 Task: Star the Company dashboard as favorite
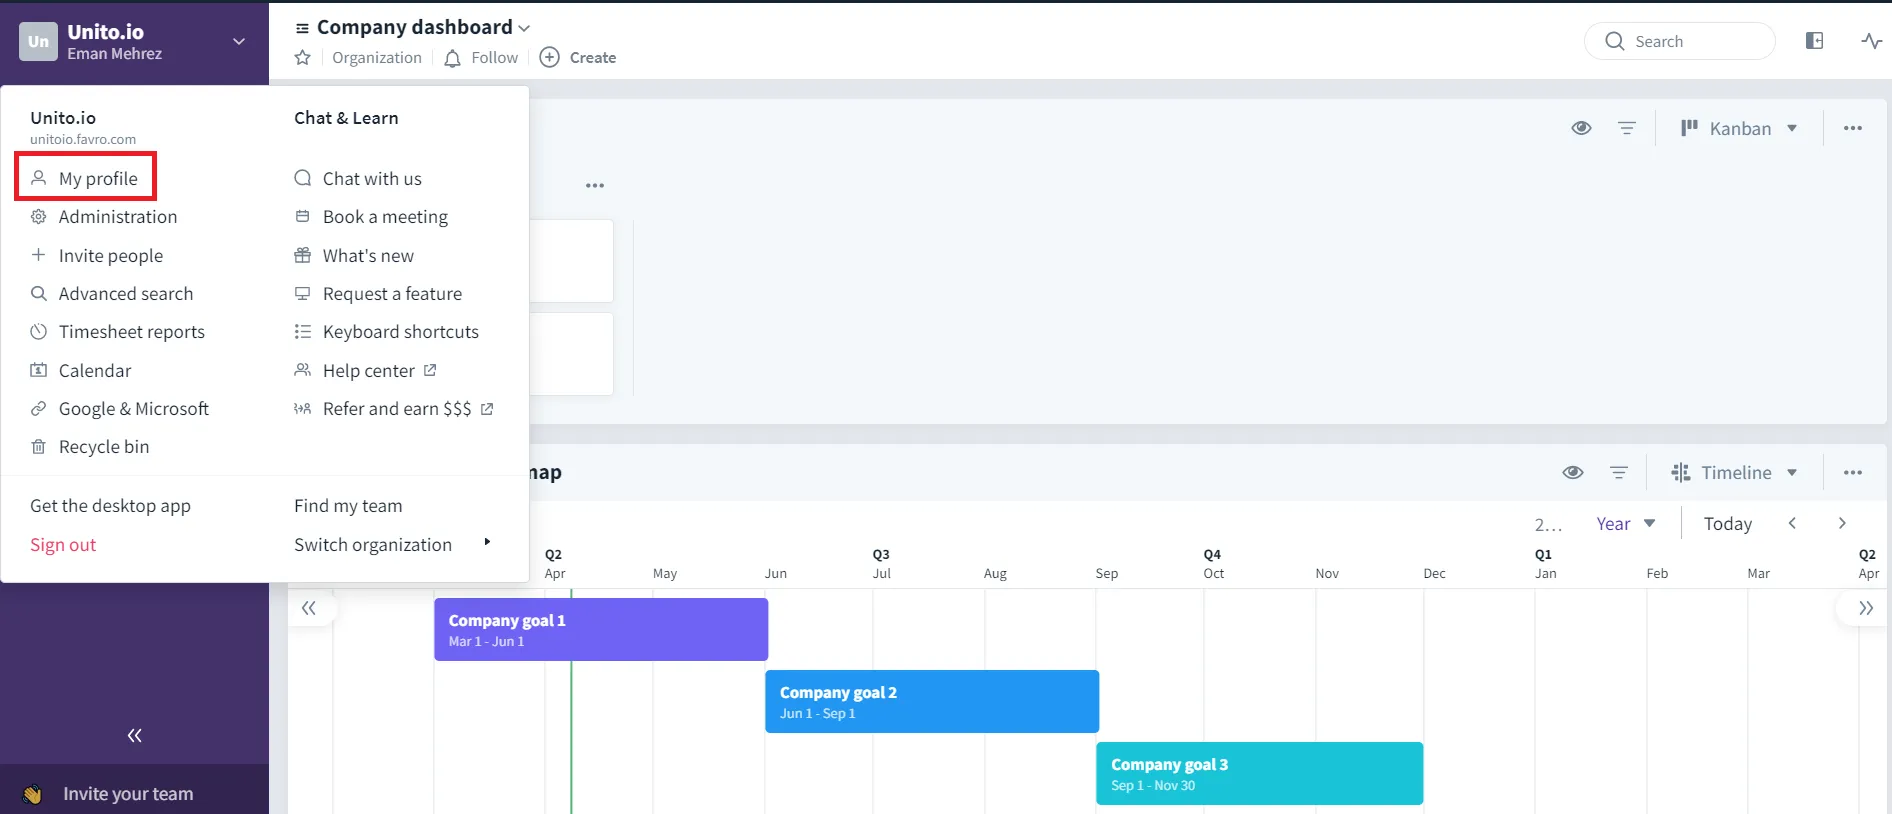coord(302,58)
